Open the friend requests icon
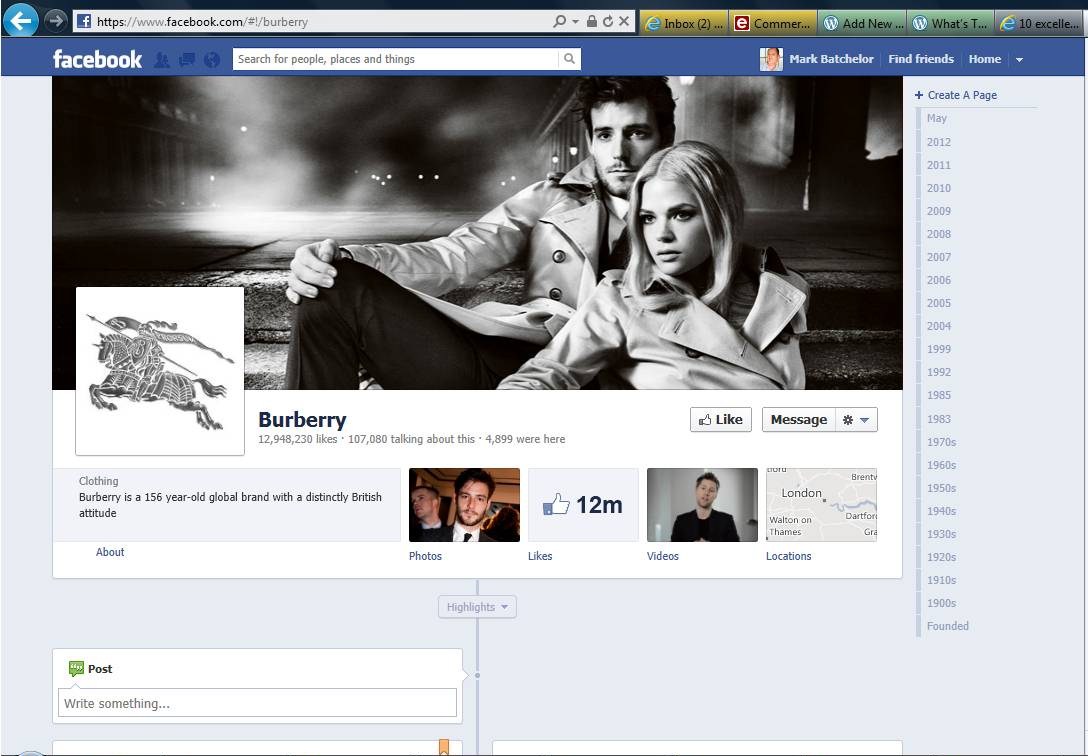Screen dimensions: 1088x756 point(162,60)
